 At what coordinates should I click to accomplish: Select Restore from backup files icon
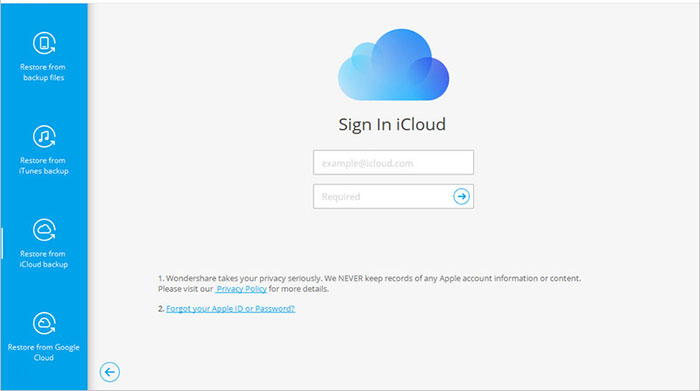click(44, 43)
